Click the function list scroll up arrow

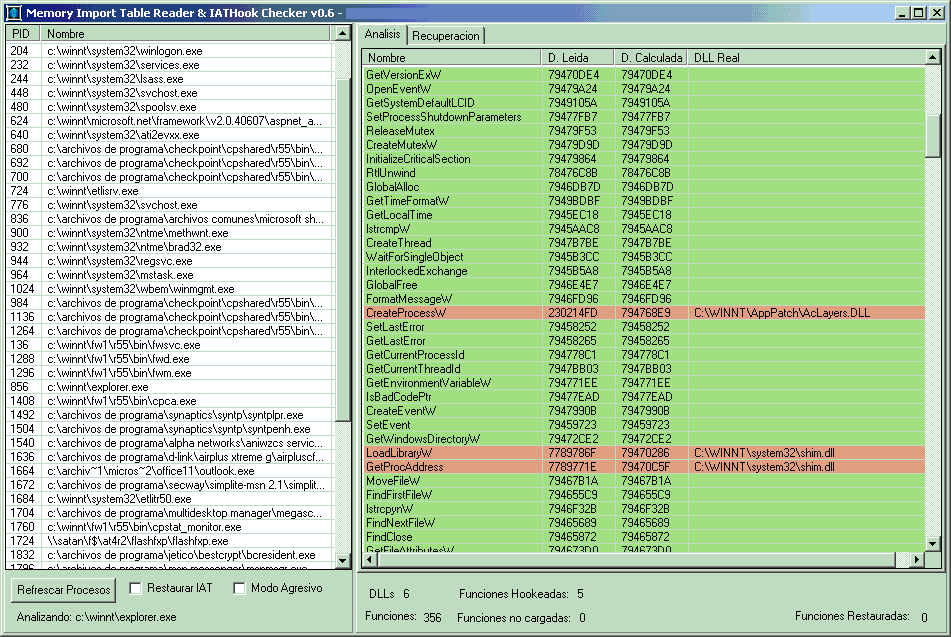tap(933, 57)
